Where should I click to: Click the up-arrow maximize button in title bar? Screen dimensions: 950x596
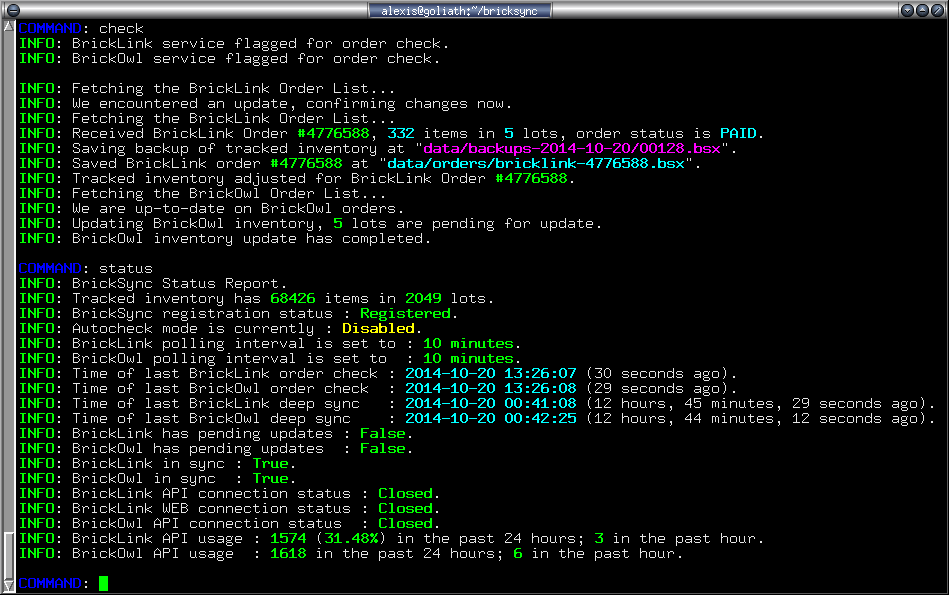923,10
